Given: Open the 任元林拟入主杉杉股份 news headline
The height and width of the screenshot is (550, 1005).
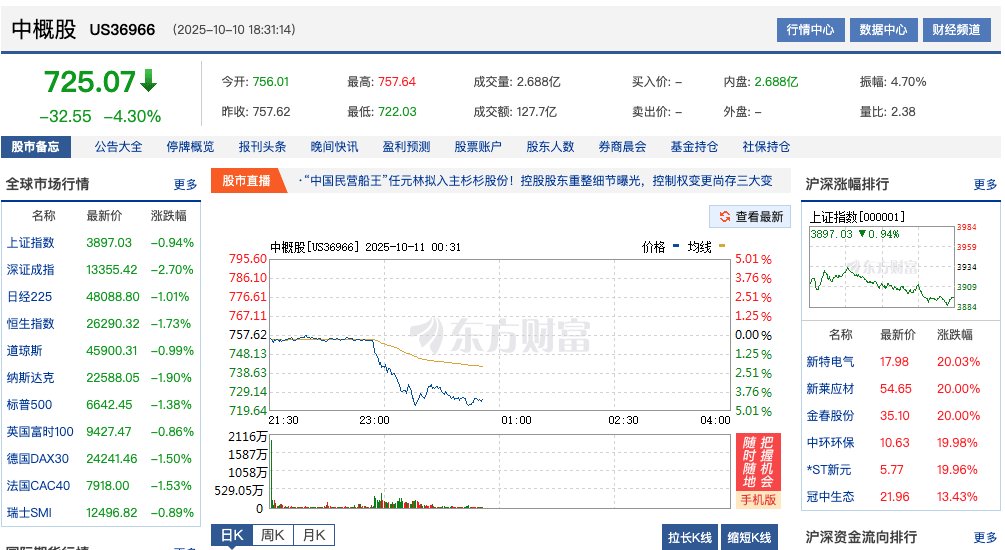Looking at the screenshot, I should tap(535, 181).
